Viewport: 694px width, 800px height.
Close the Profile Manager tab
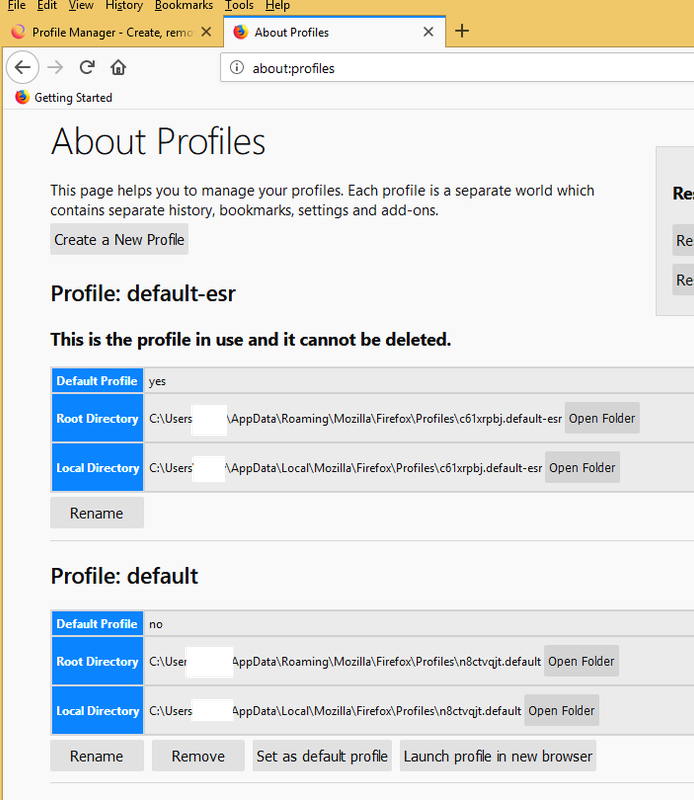(x=206, y=32)
